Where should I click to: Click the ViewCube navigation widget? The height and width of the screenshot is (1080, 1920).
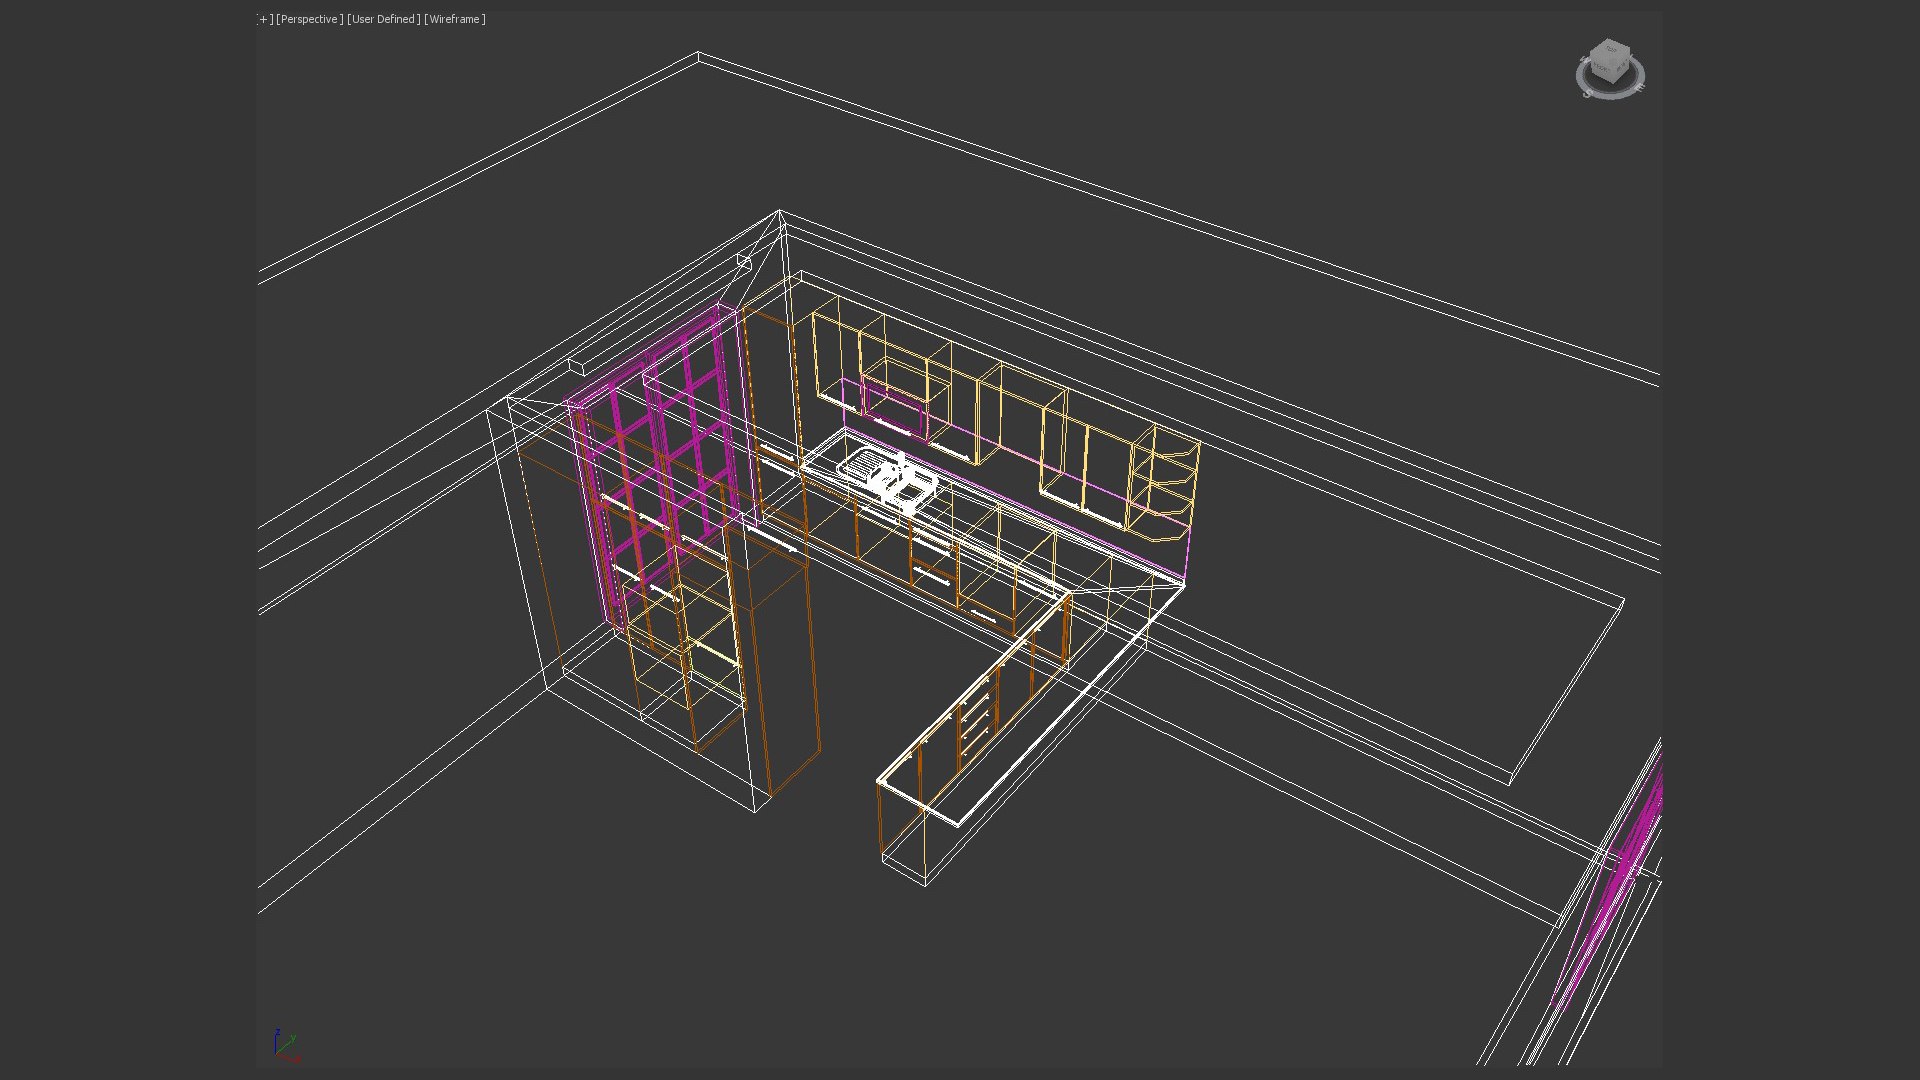1610,69
